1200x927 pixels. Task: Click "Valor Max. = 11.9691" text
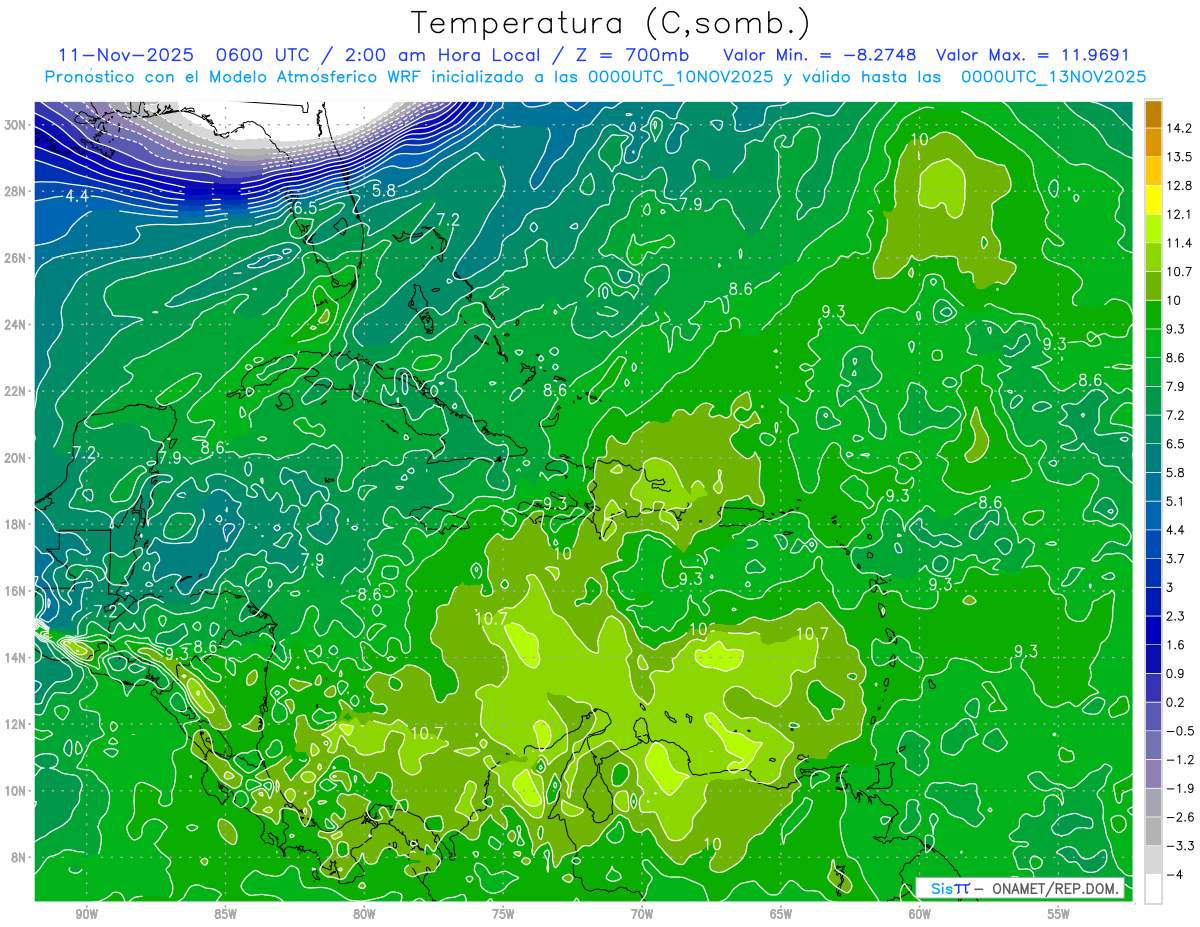(x=1032, y=55)
